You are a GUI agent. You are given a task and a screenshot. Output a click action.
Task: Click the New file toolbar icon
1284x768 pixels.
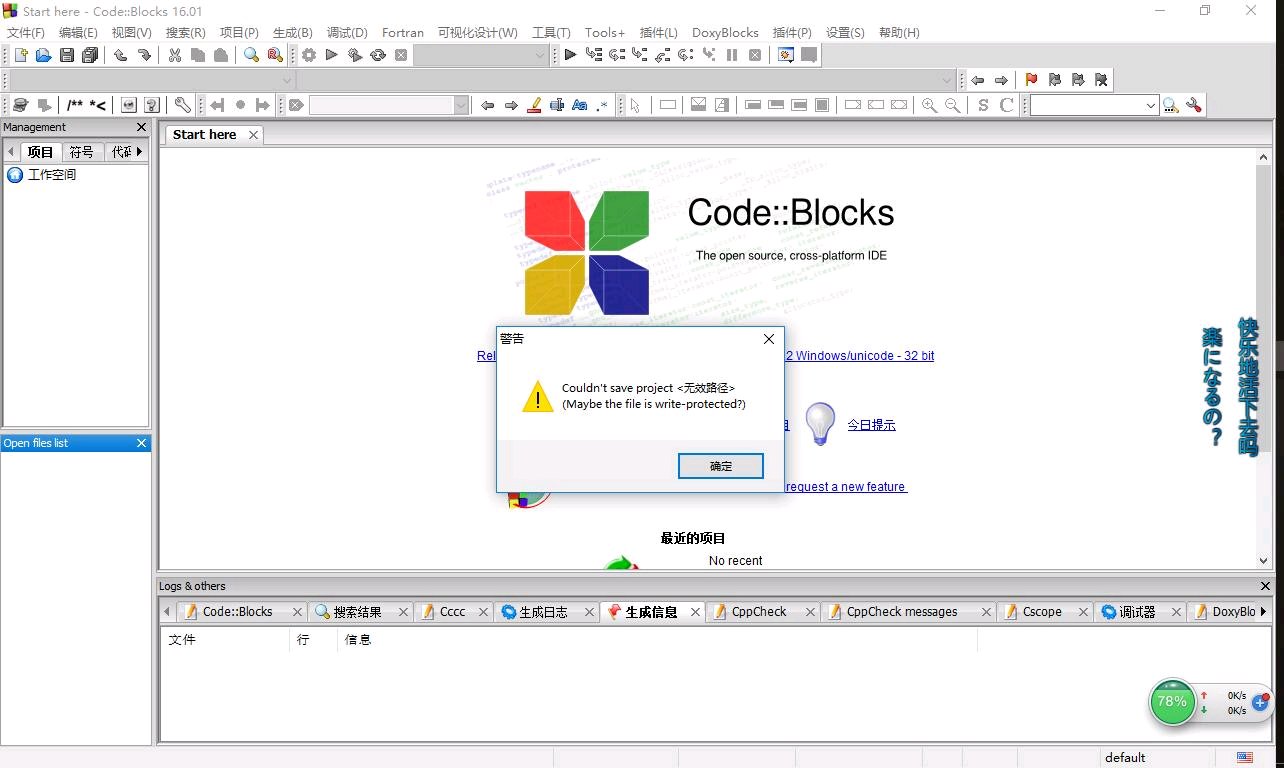(x=20, y=55)
